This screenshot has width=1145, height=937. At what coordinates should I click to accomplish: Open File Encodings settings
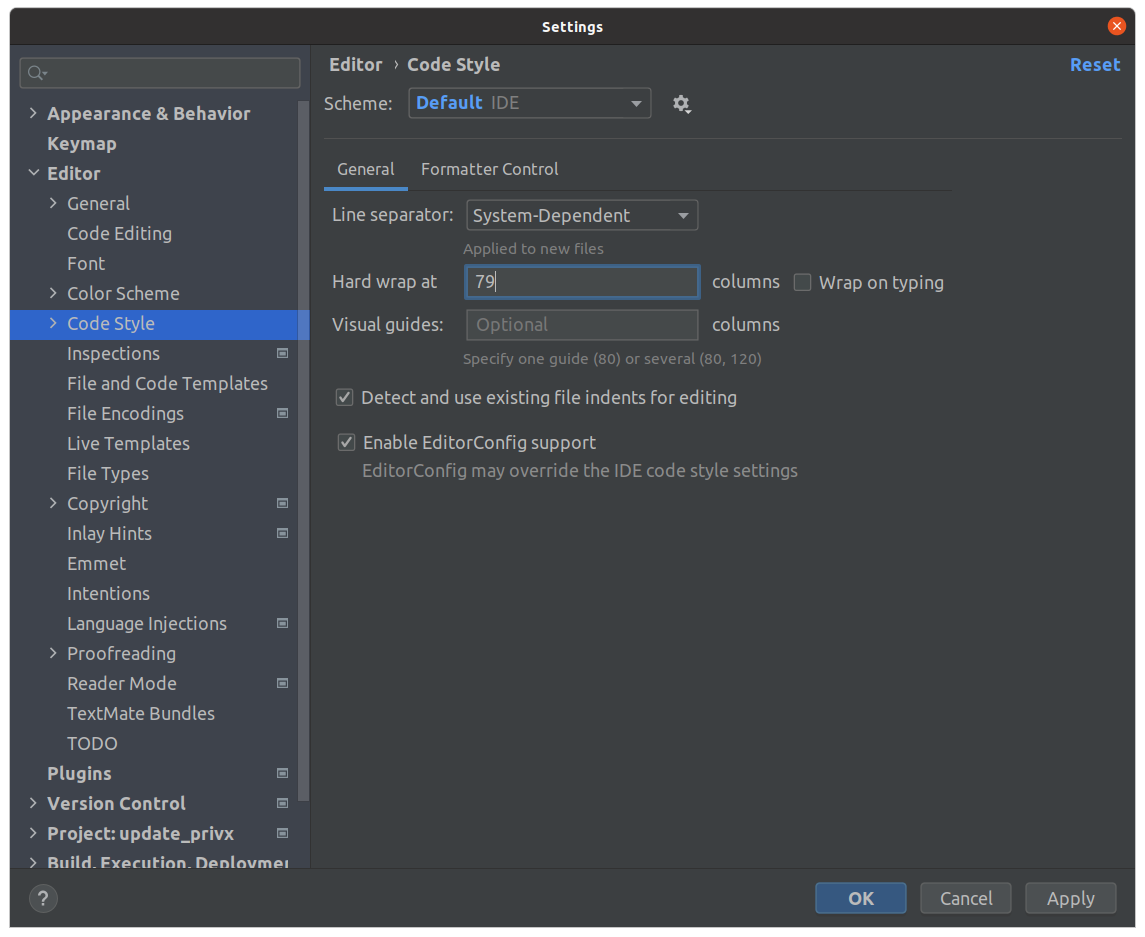click(126, 413)
